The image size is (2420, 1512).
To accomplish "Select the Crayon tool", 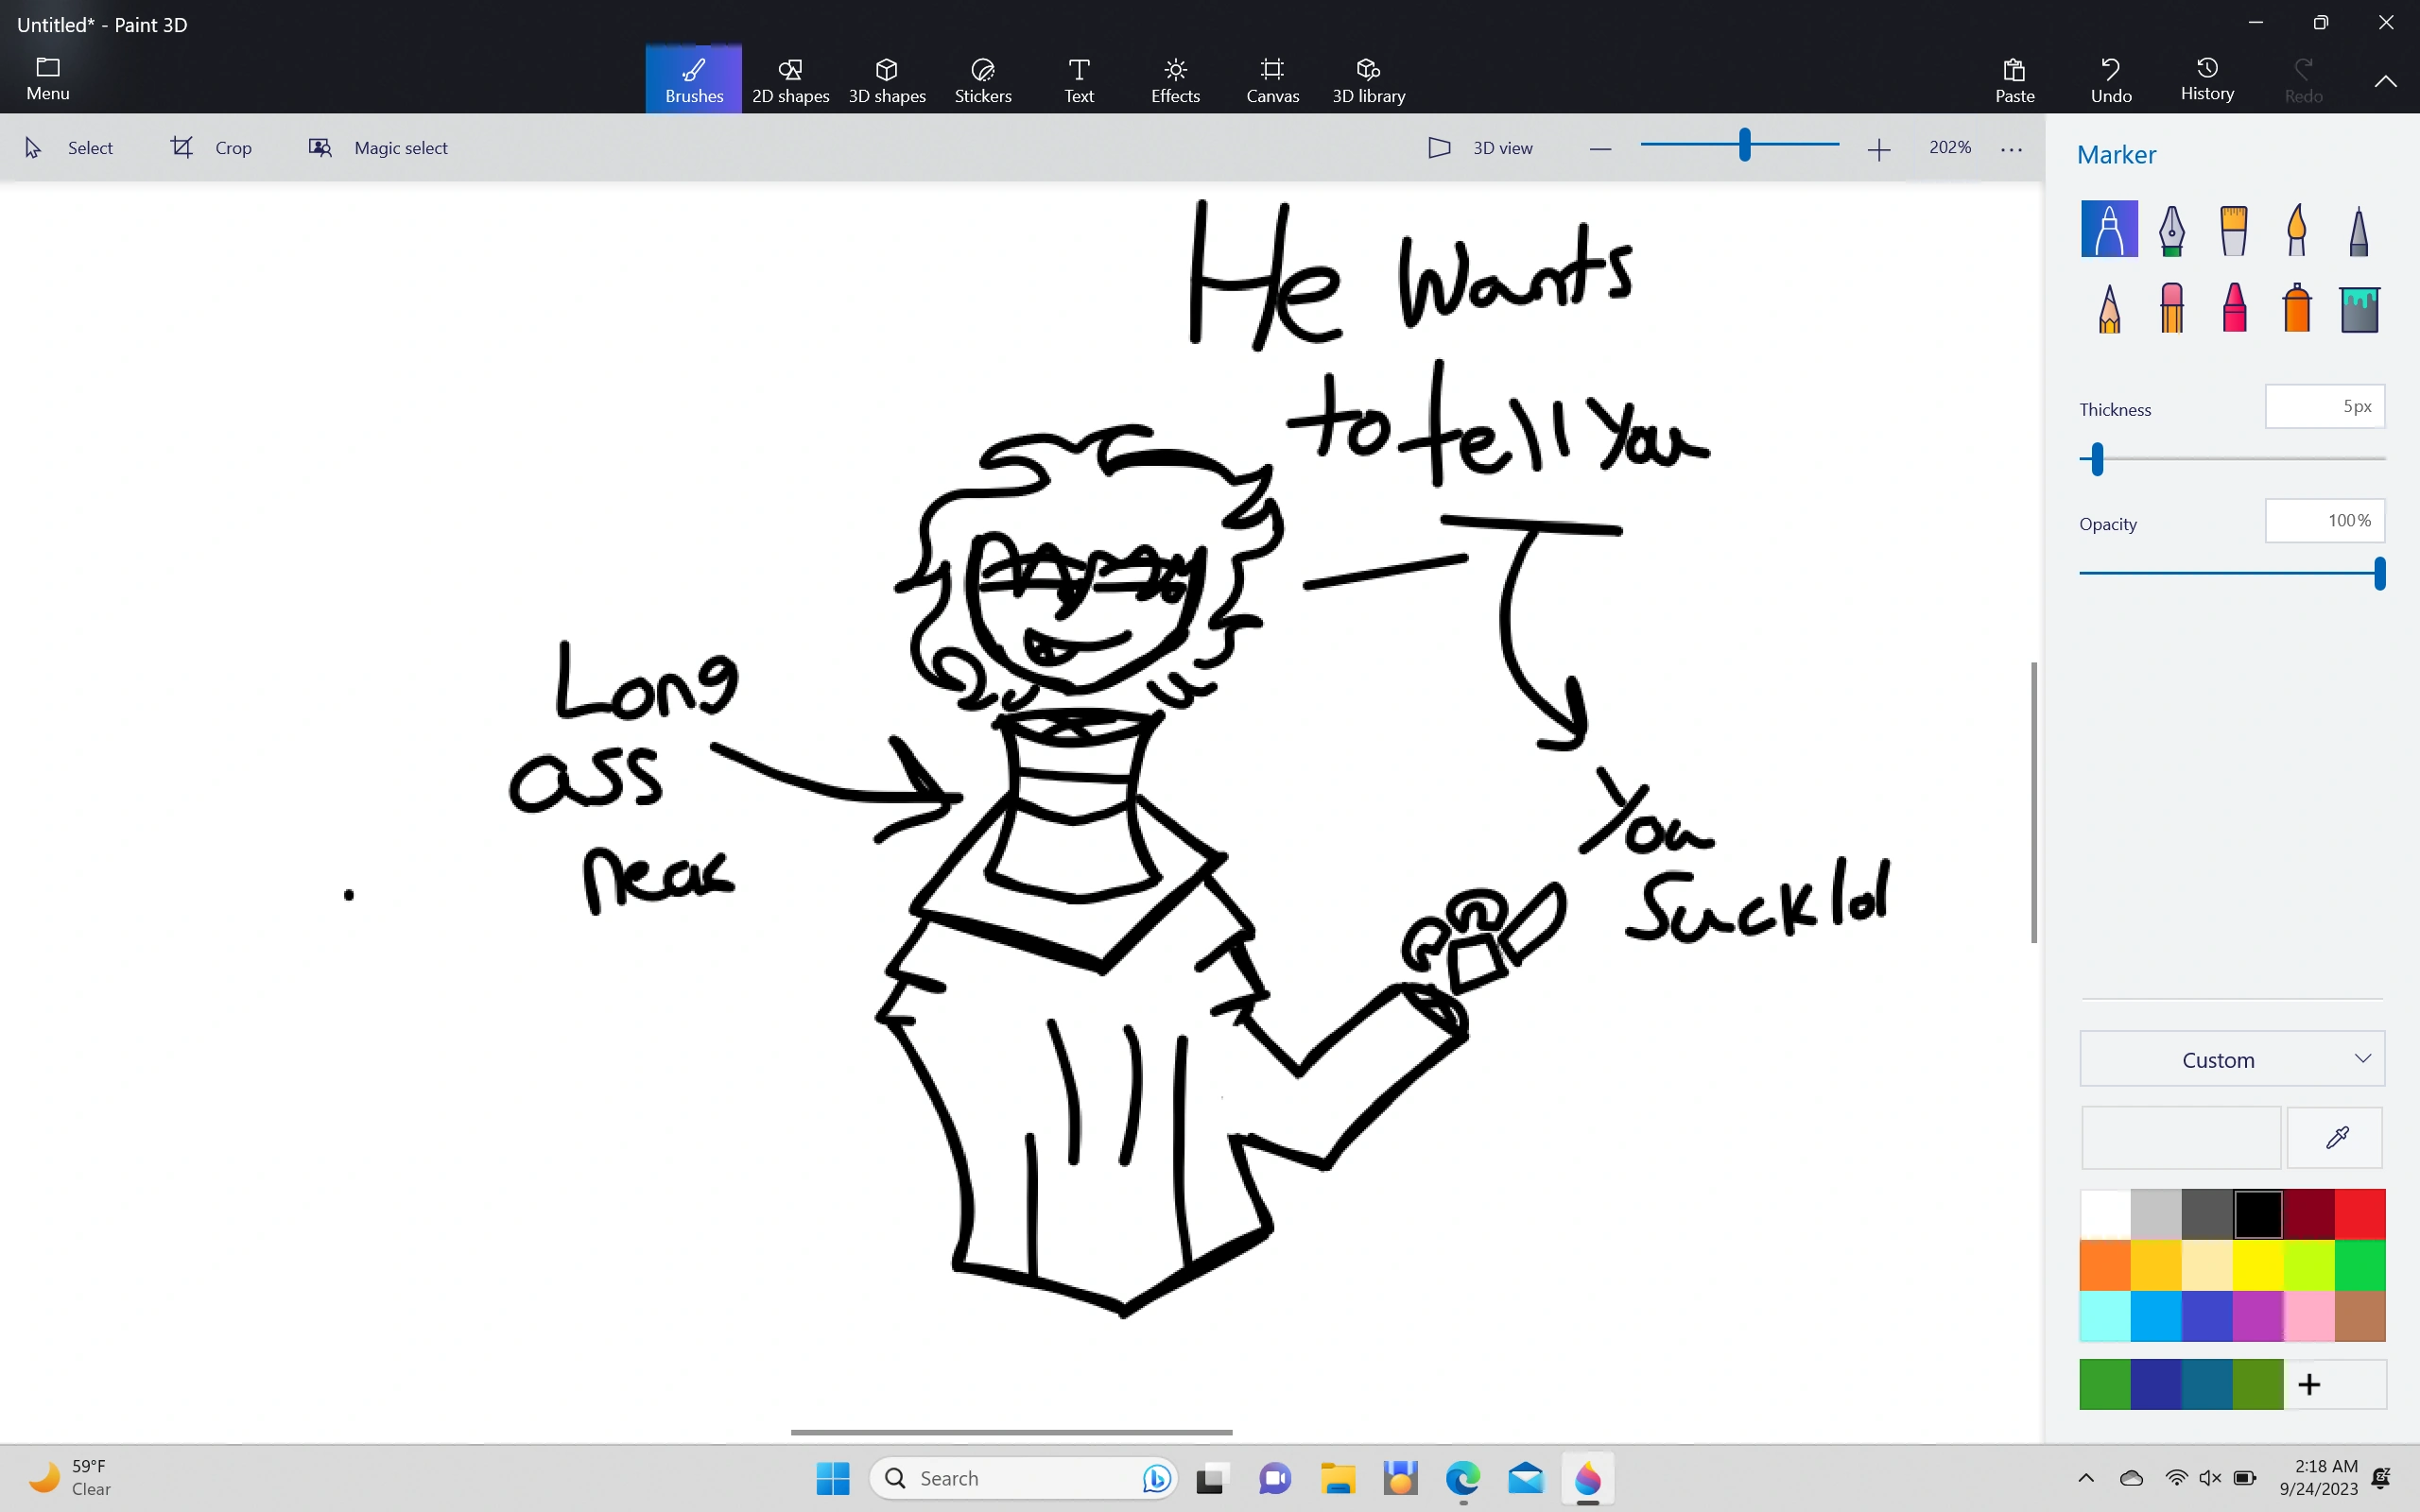I will pyautogui.click(x=2233, y=308).
